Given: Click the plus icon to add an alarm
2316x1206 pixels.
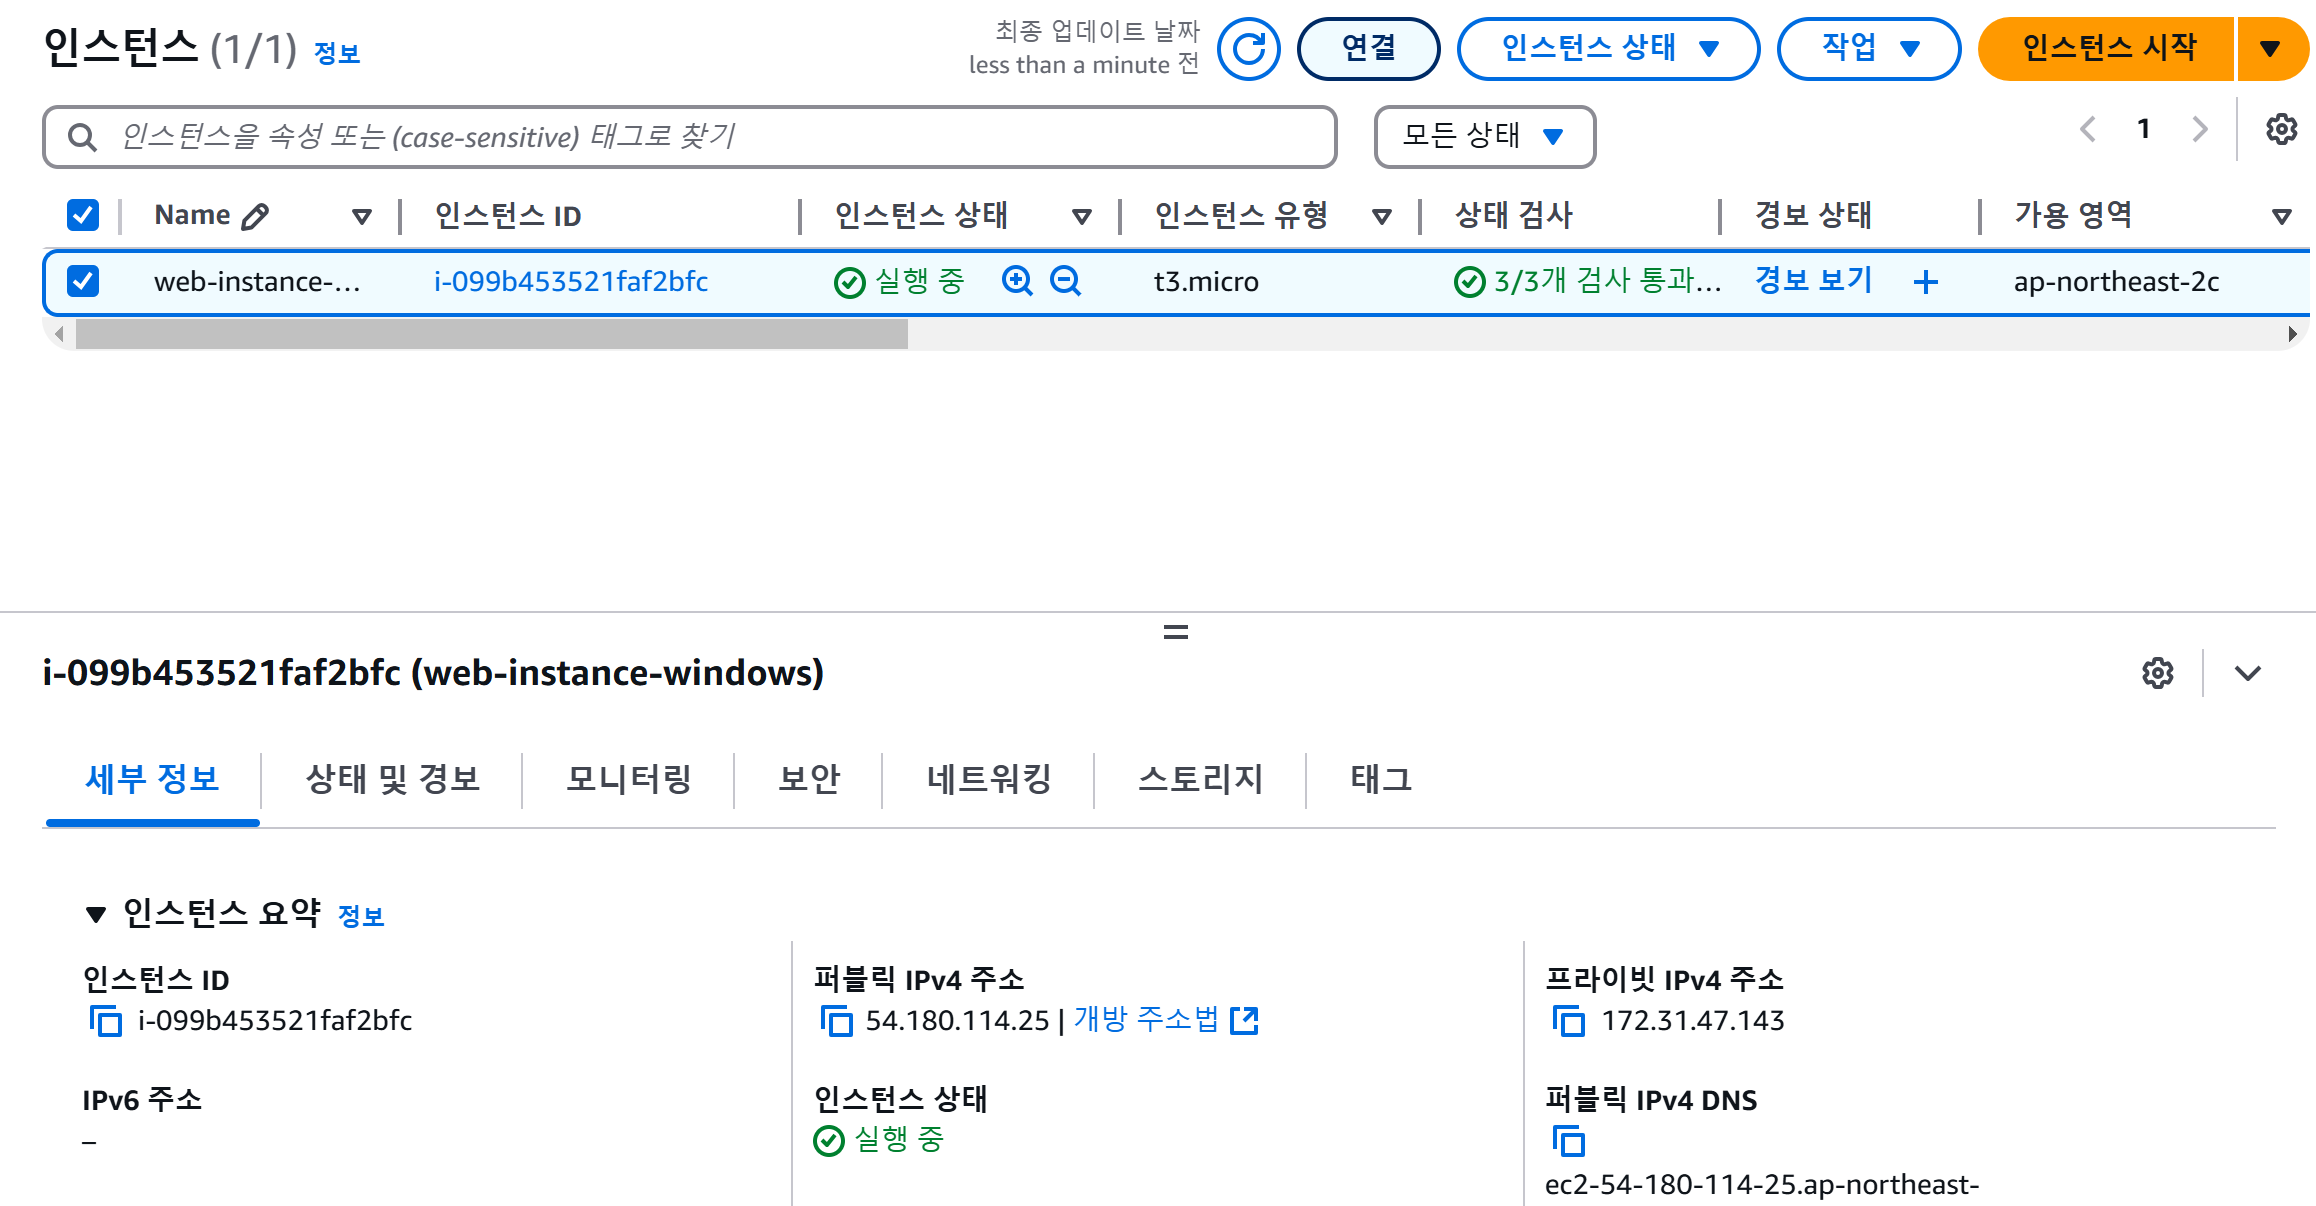Looking at the screenshot, I should pyautogui.click(x=1925, y=282).
